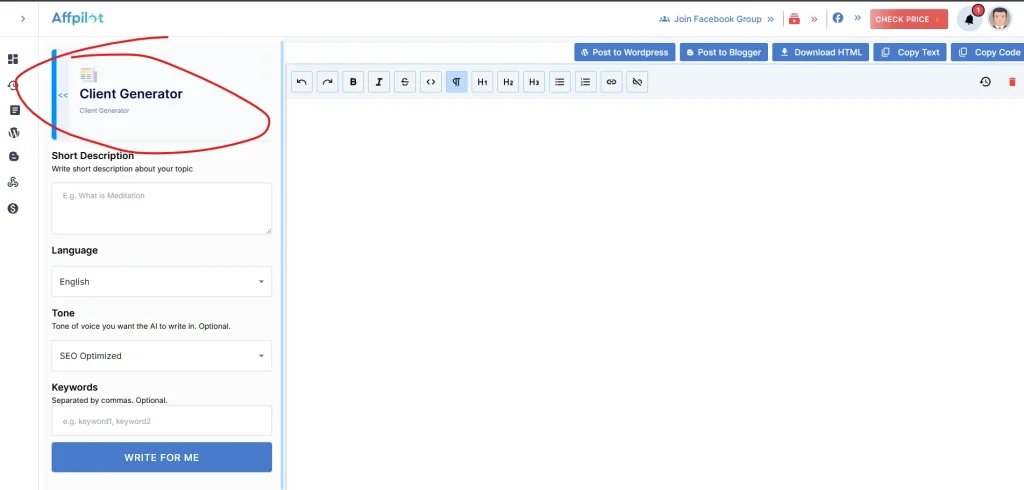The height and width of the screenshot is (490, 1024).
Task: Collapse the panel using the << arrow
Action: click(x=63, y=95)
